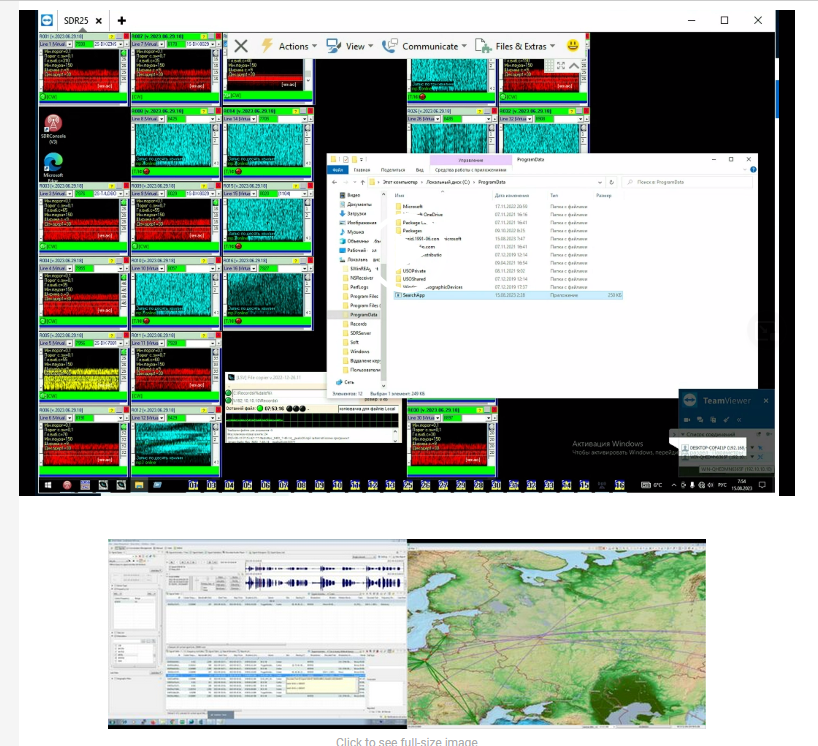
Task: Click the volume icon in the system tray
Action: click(x=711, y=485)
